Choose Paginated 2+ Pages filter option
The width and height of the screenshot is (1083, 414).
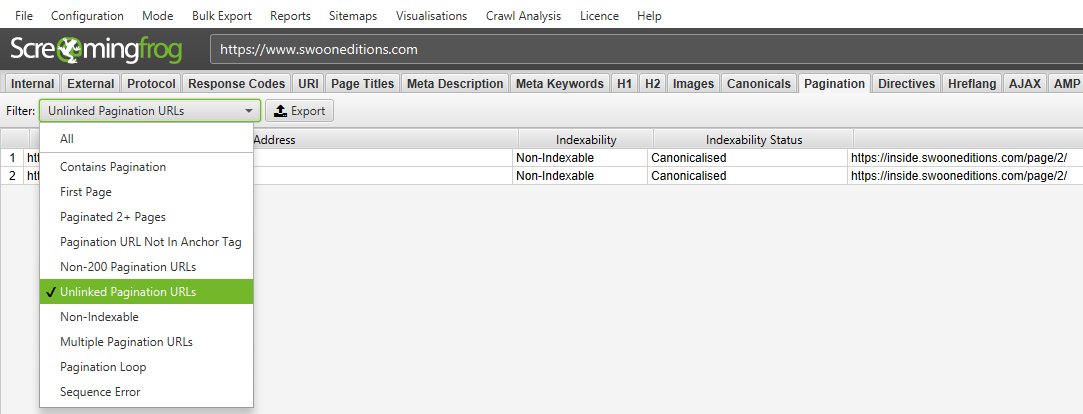146,217
